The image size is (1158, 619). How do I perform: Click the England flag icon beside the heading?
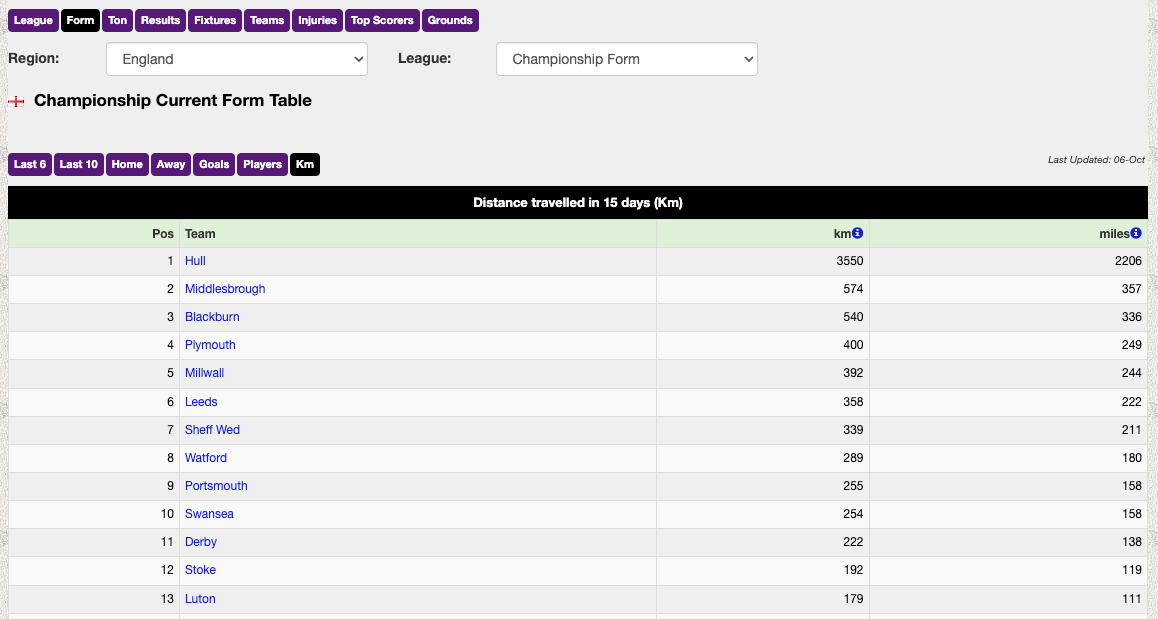[16, 101]
